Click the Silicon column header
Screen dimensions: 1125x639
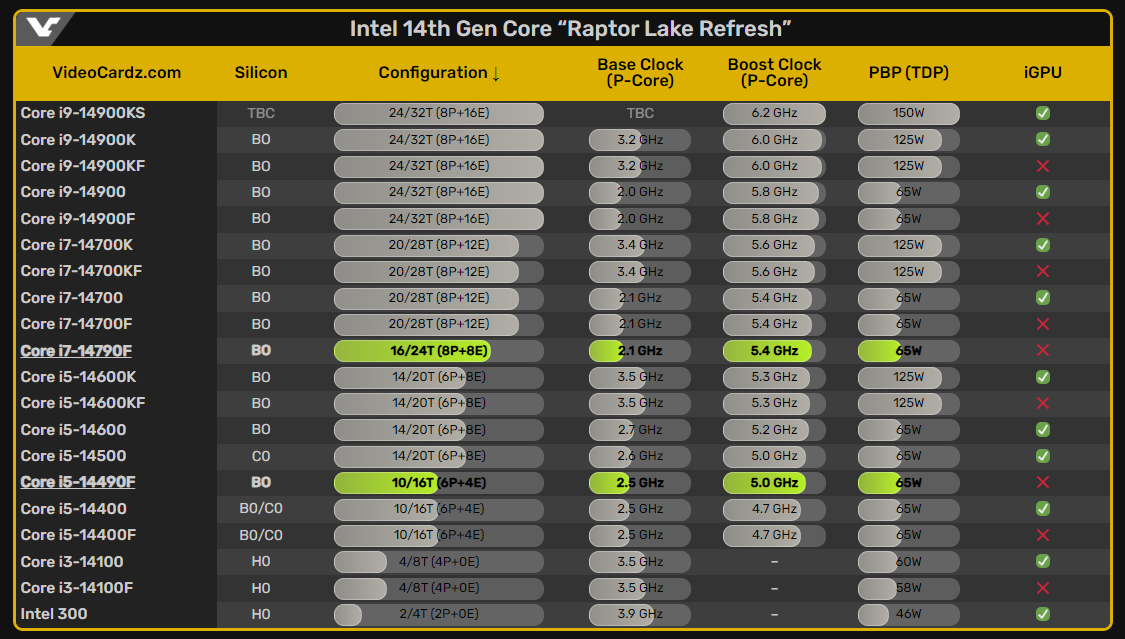point(261,72)
